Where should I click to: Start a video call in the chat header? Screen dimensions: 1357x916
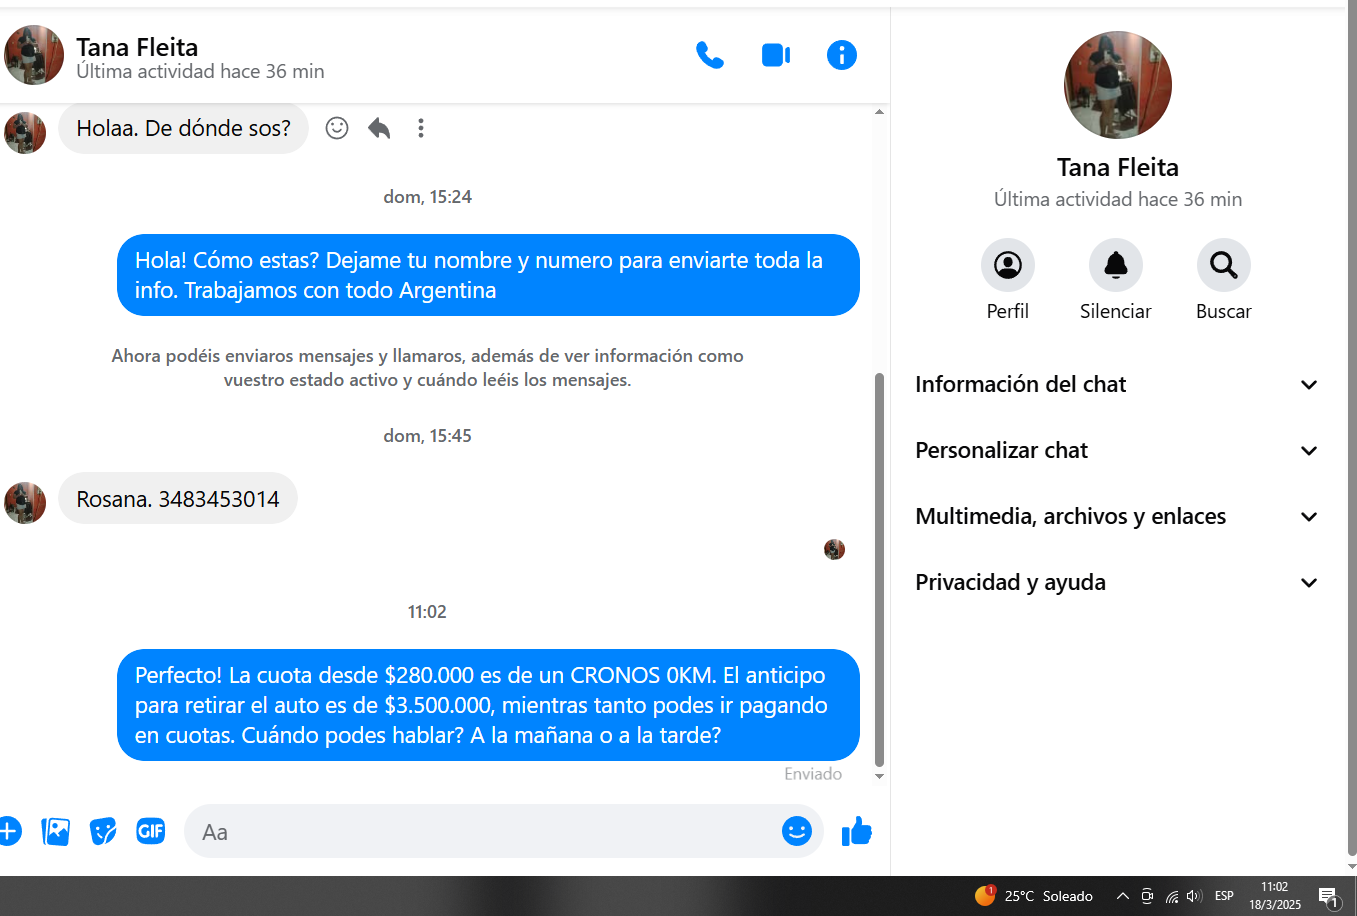click(776, 55)
